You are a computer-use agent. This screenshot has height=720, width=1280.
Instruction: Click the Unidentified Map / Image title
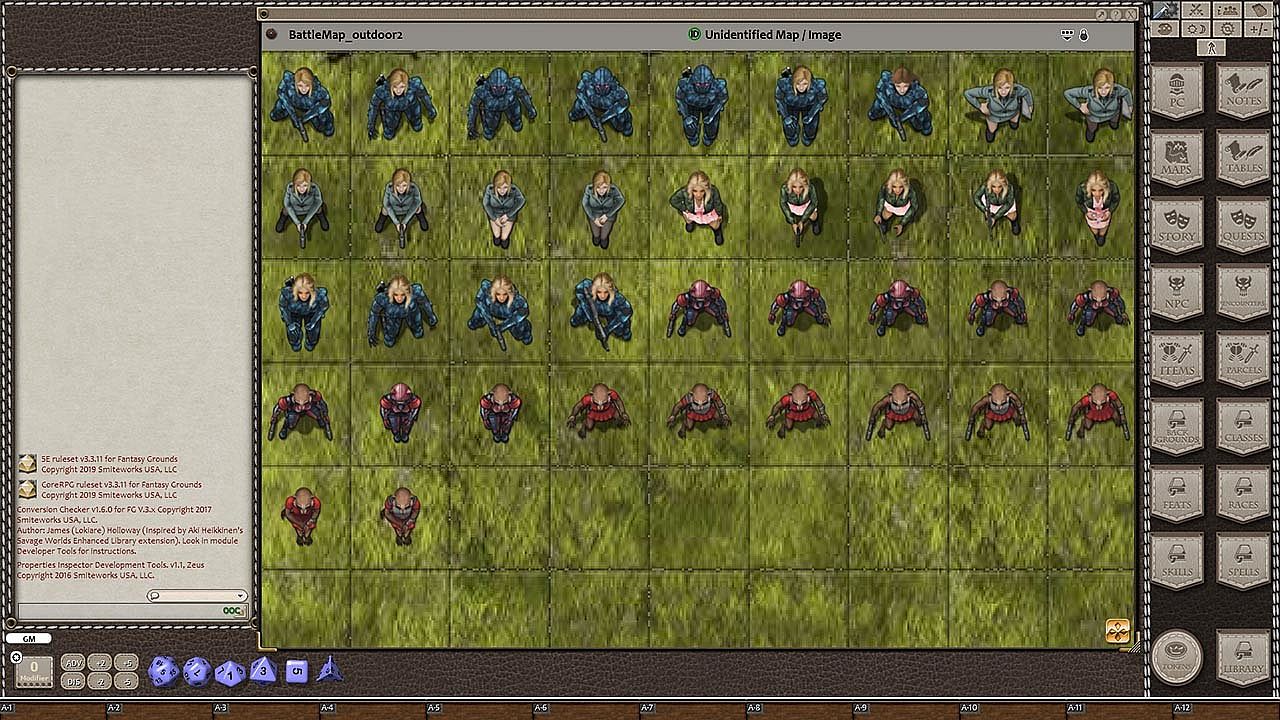(773, 35)
